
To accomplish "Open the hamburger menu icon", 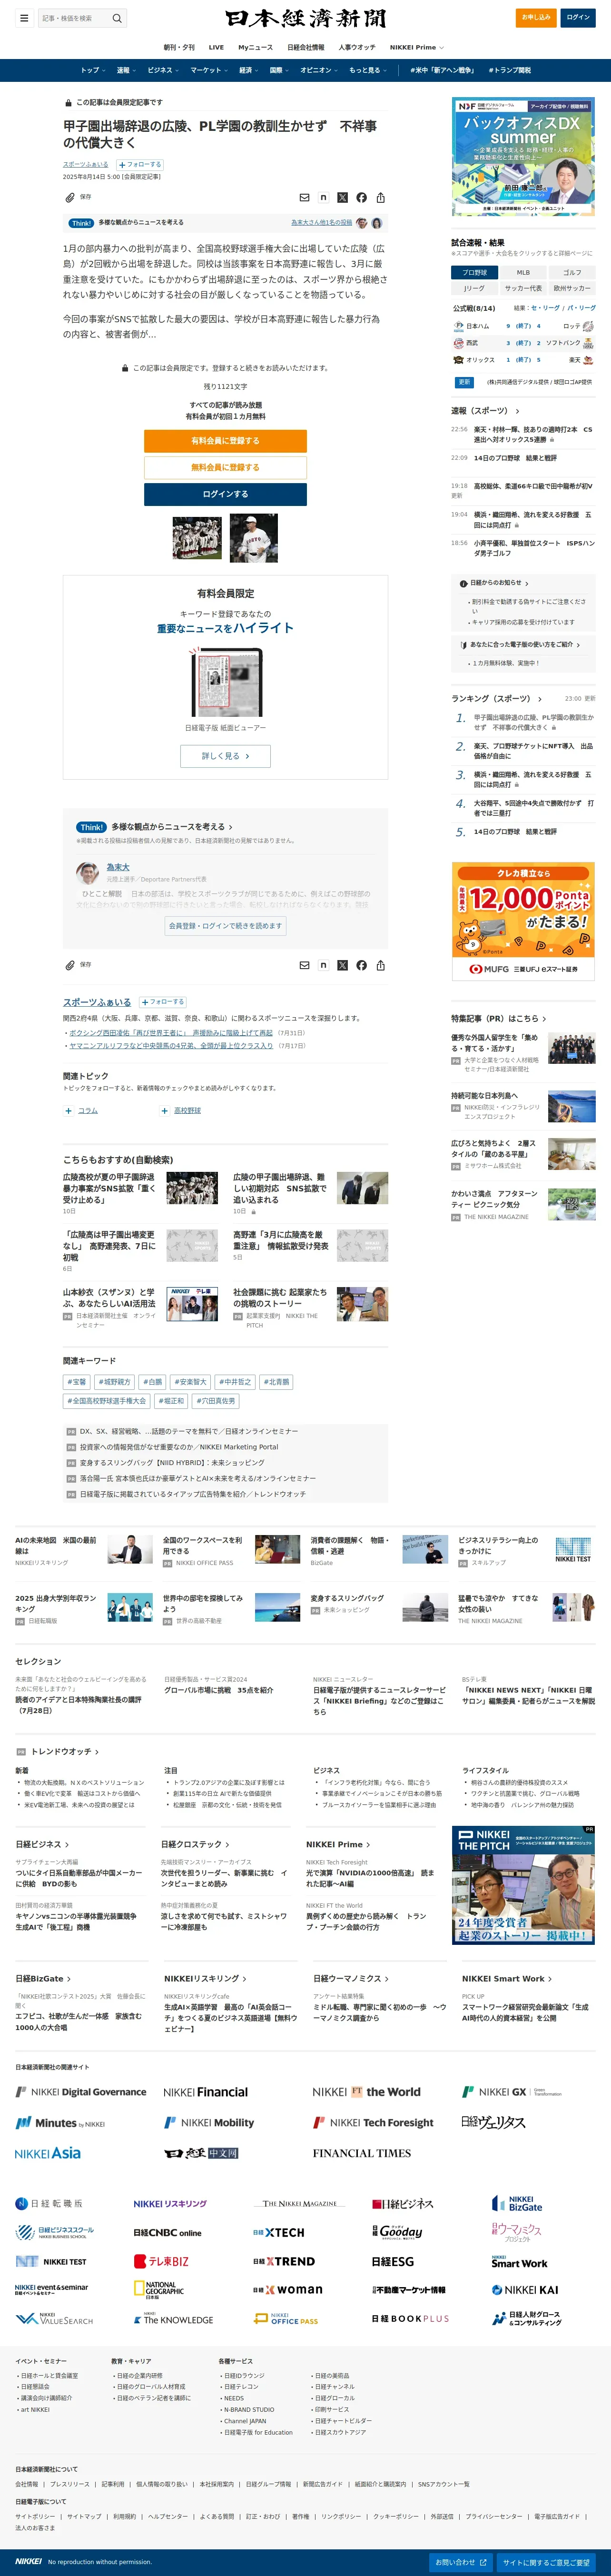I will click(x=24, y=18).
